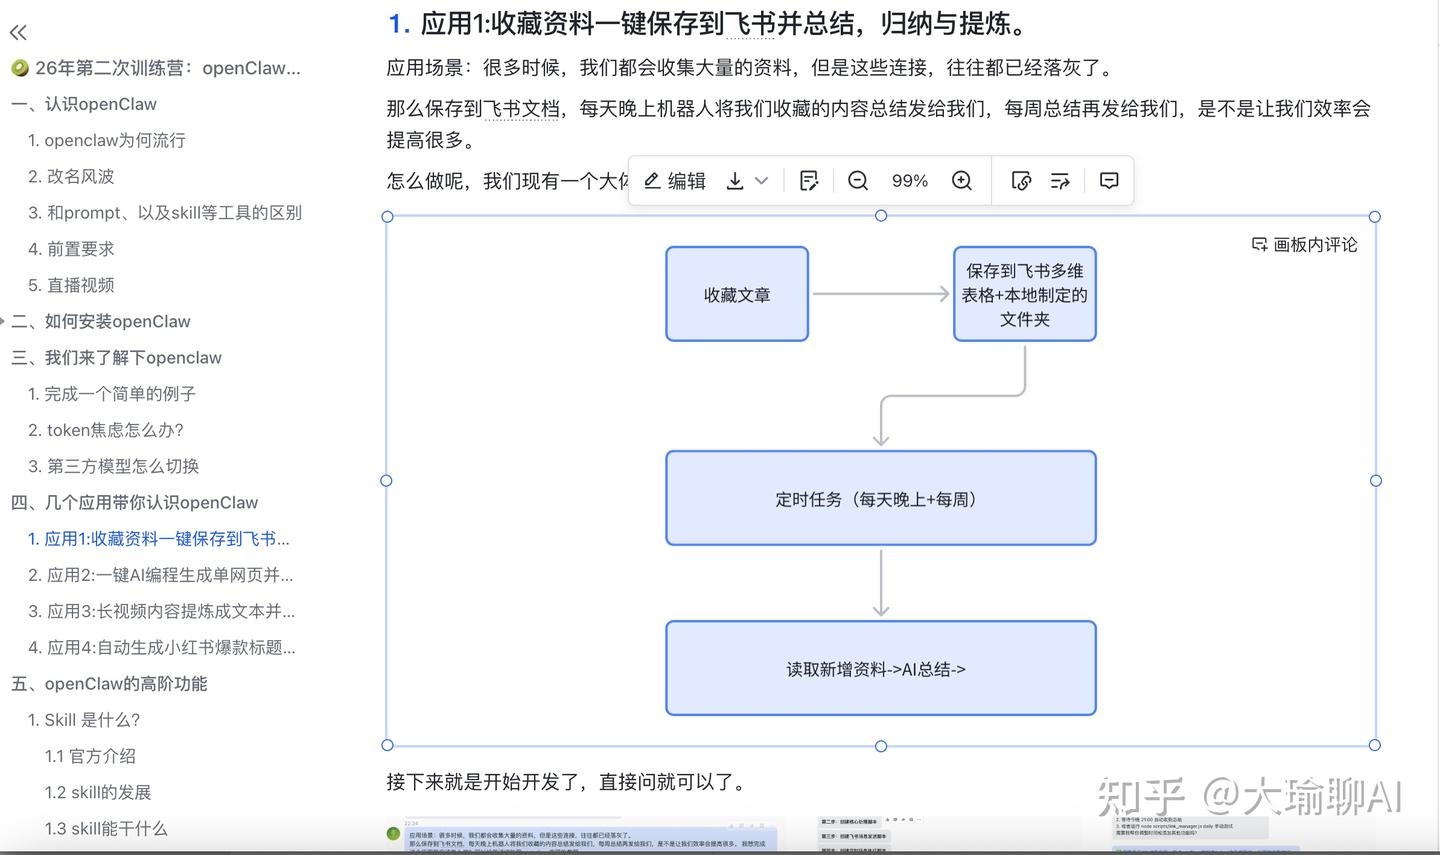Jump to 1. openclaw为何流行 in outline
The width and height of the screenshot is (1440, 855).
107,140
